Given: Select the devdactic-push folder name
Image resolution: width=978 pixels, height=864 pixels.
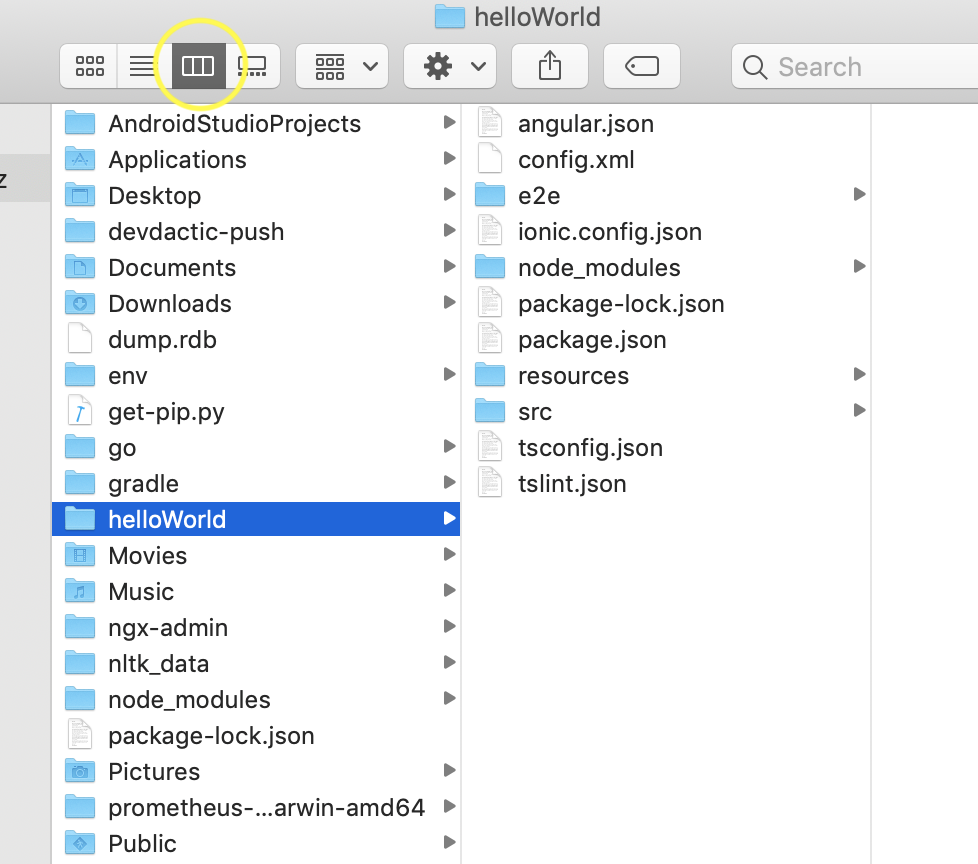Looking at the screenshot, I should [196, 231].
